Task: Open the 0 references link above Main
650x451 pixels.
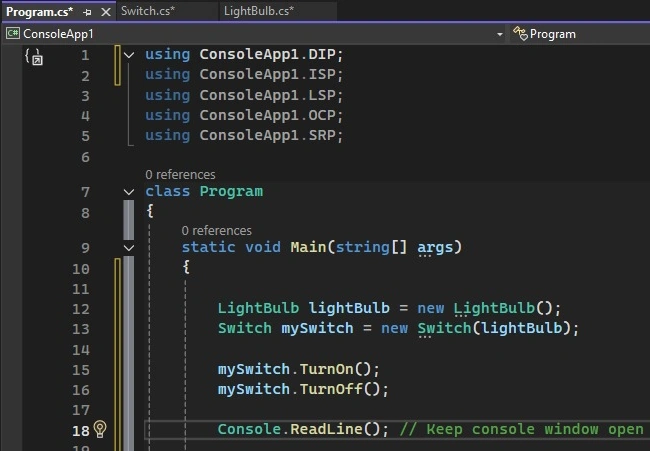Action: click(216, 230)
